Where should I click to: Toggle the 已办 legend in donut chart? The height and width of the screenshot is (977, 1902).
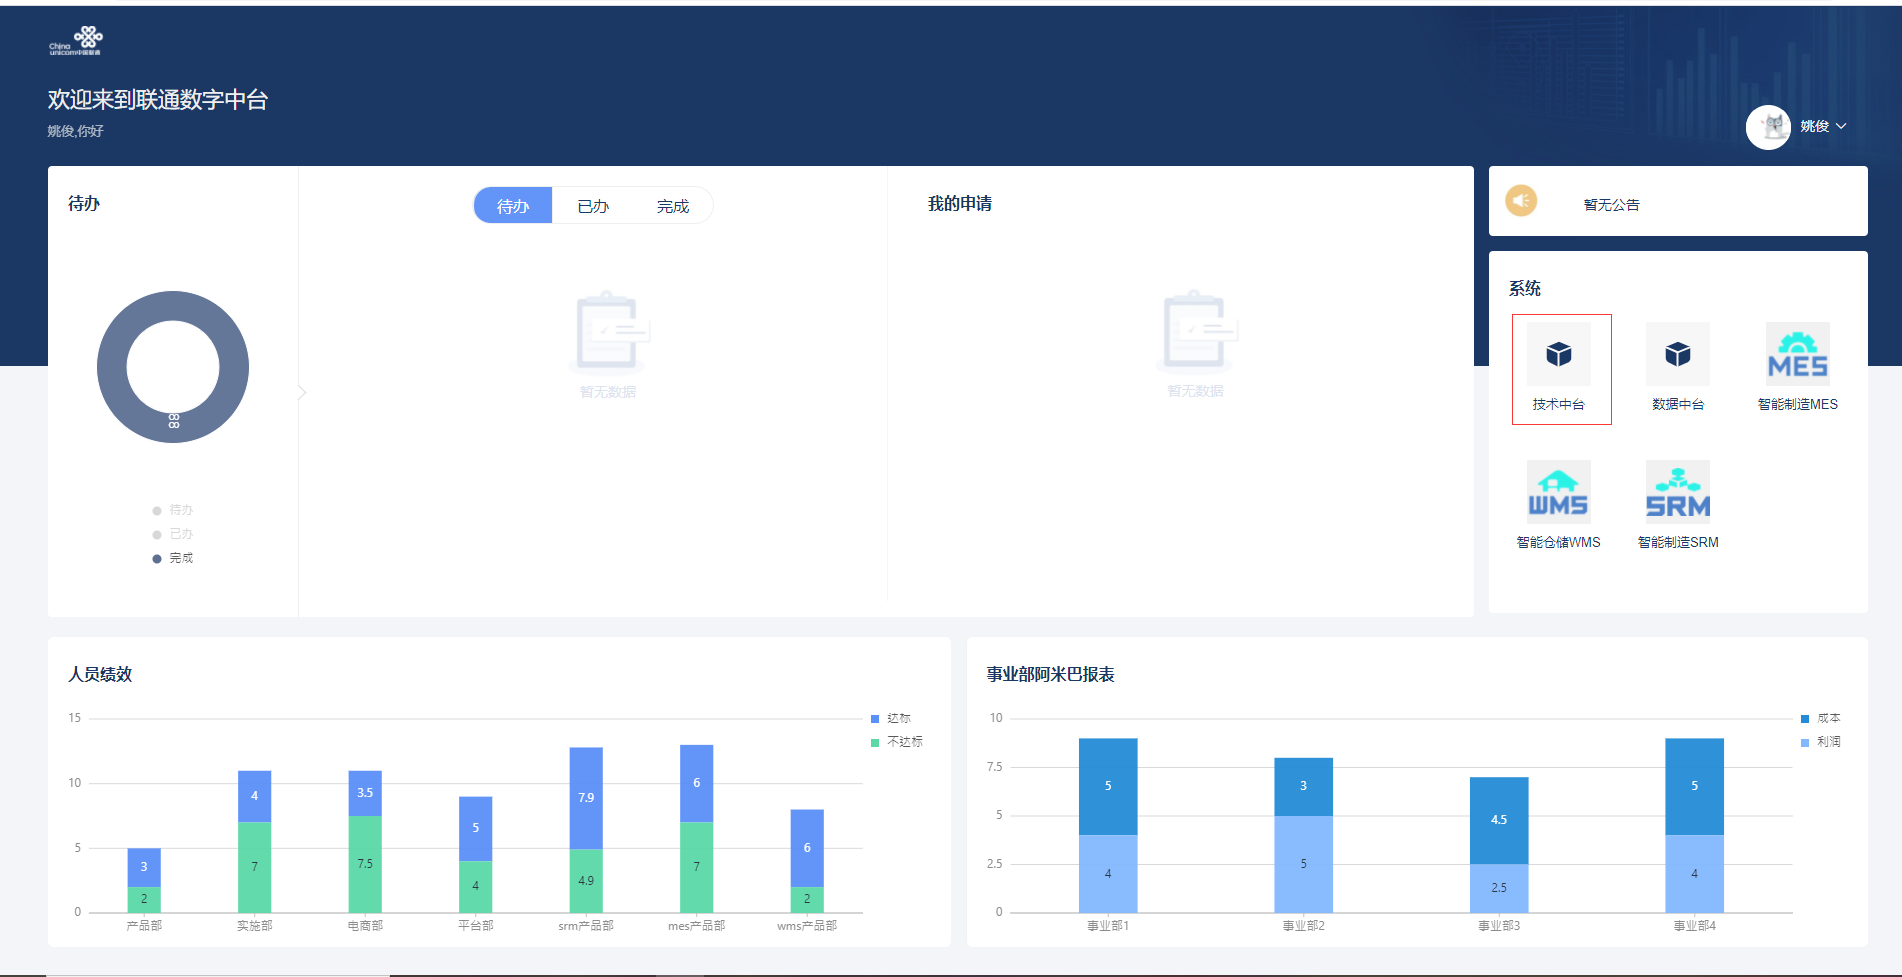click(x=173, y=534)
